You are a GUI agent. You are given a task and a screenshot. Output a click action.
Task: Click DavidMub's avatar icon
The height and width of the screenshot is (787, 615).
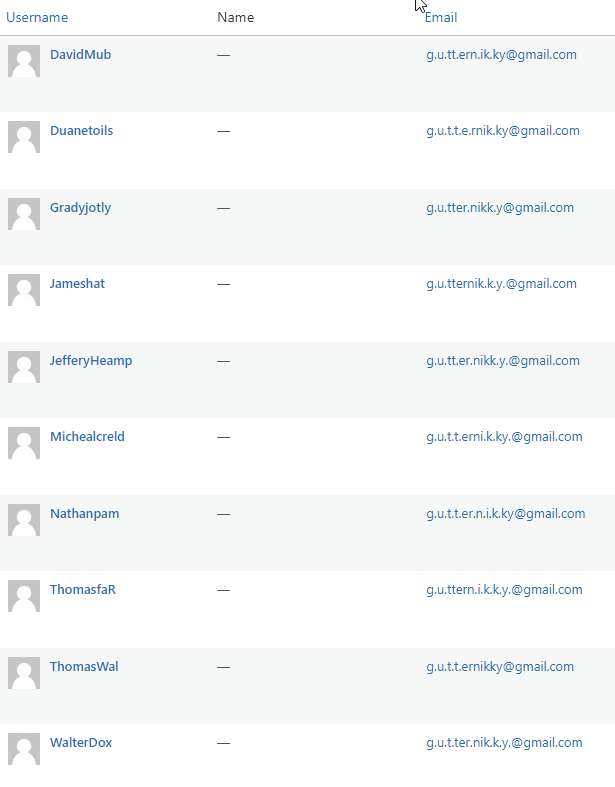[24, 61]
